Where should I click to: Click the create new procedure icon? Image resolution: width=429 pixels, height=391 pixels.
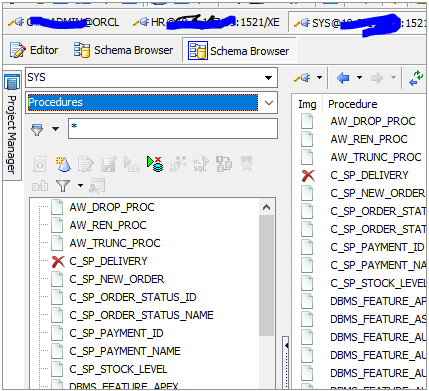63,164
